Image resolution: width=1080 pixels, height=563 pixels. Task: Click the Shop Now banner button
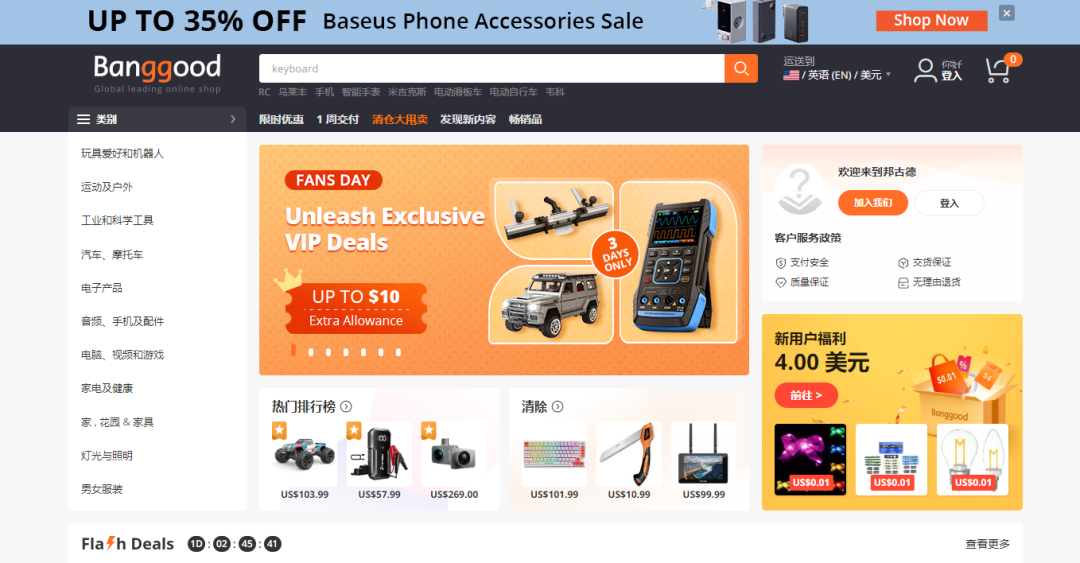(x=931, y=21)
